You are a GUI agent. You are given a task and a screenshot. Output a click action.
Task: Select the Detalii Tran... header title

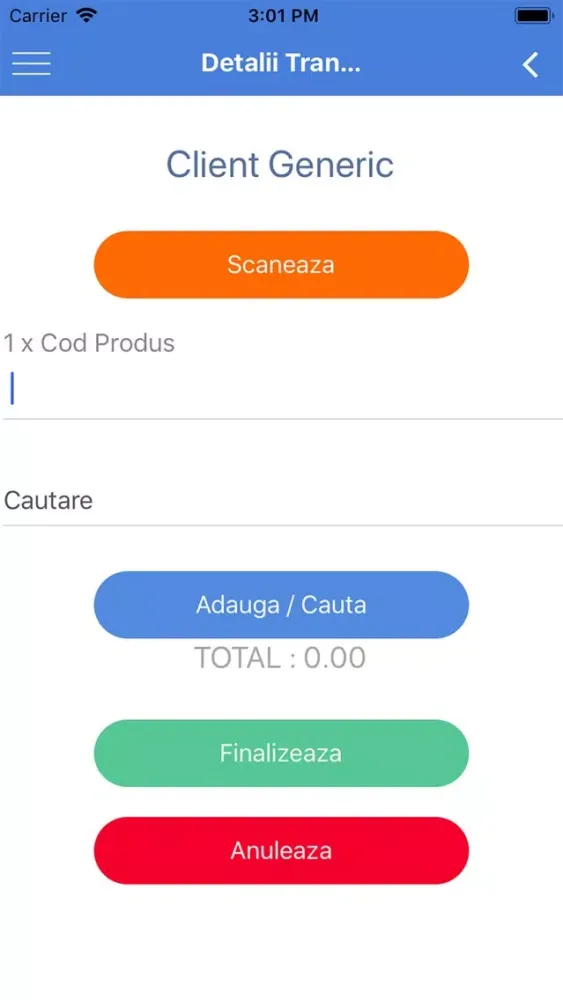281,63
